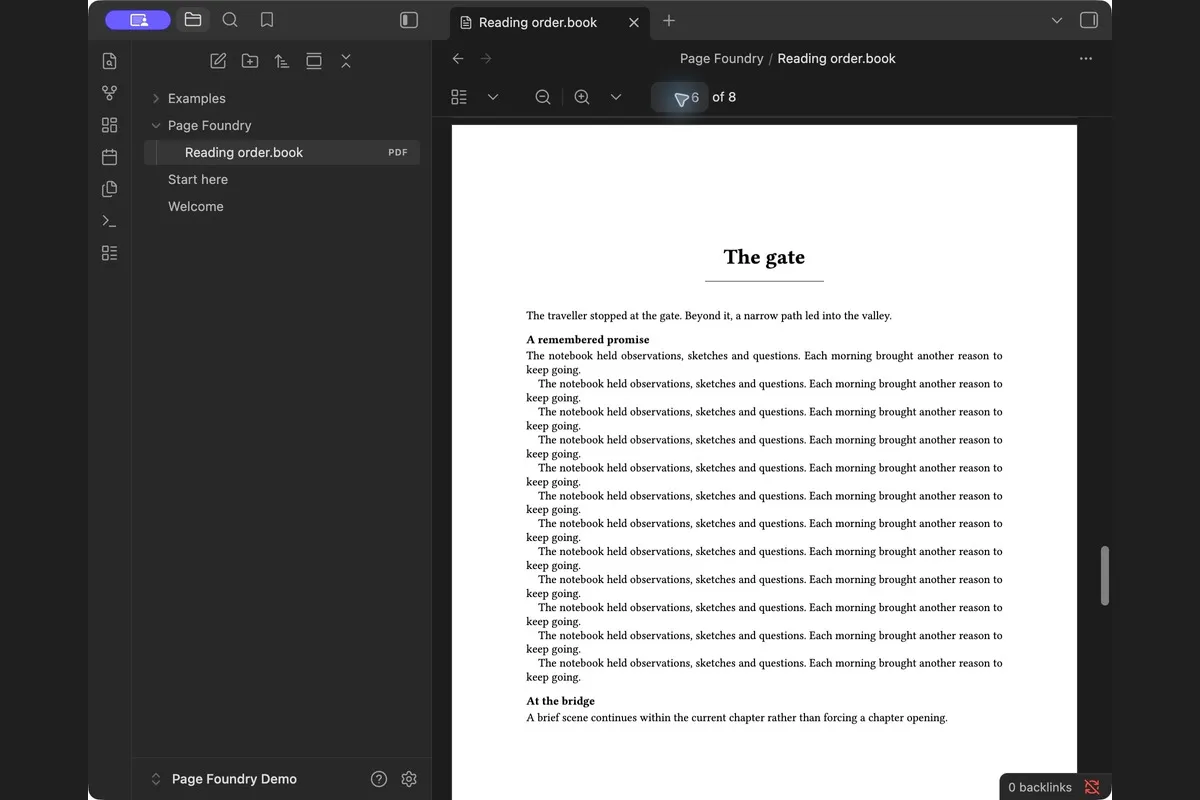Open settings gear icon
Image resolution: width=1200 pixels, height=800 pixels.
[x=409, y=779]
